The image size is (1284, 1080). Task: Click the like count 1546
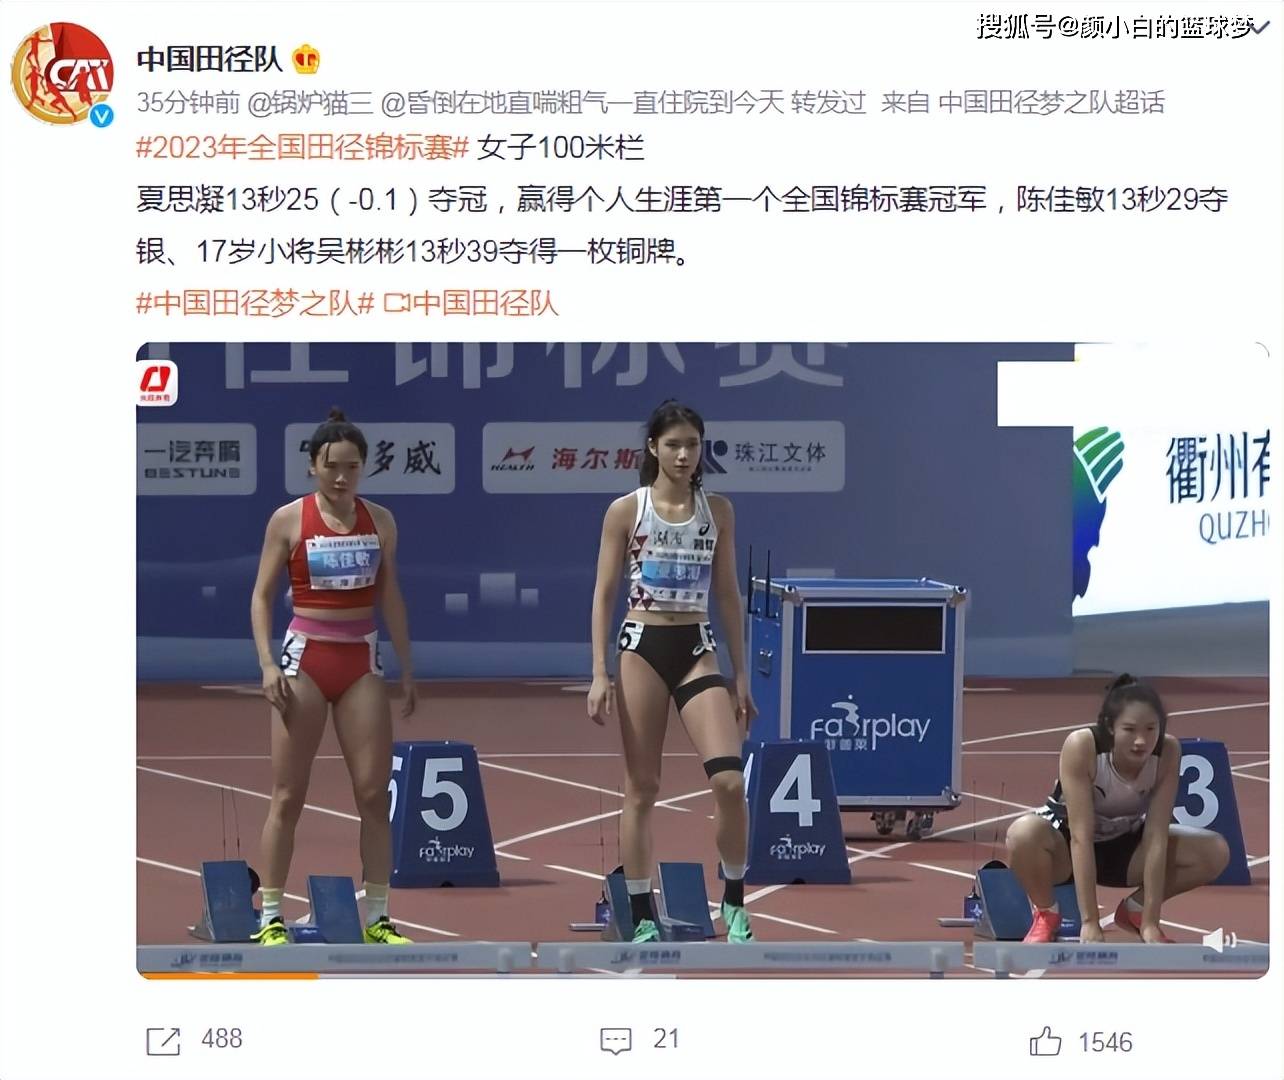(1105, 1042)
